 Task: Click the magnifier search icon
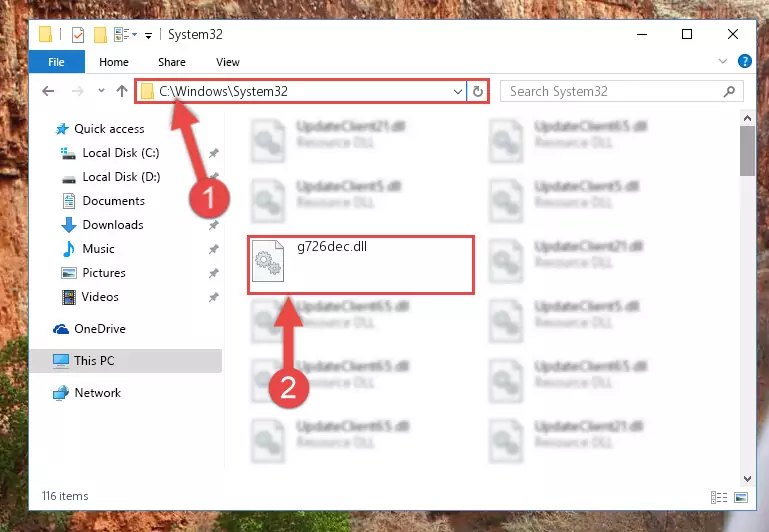(729, 91)
